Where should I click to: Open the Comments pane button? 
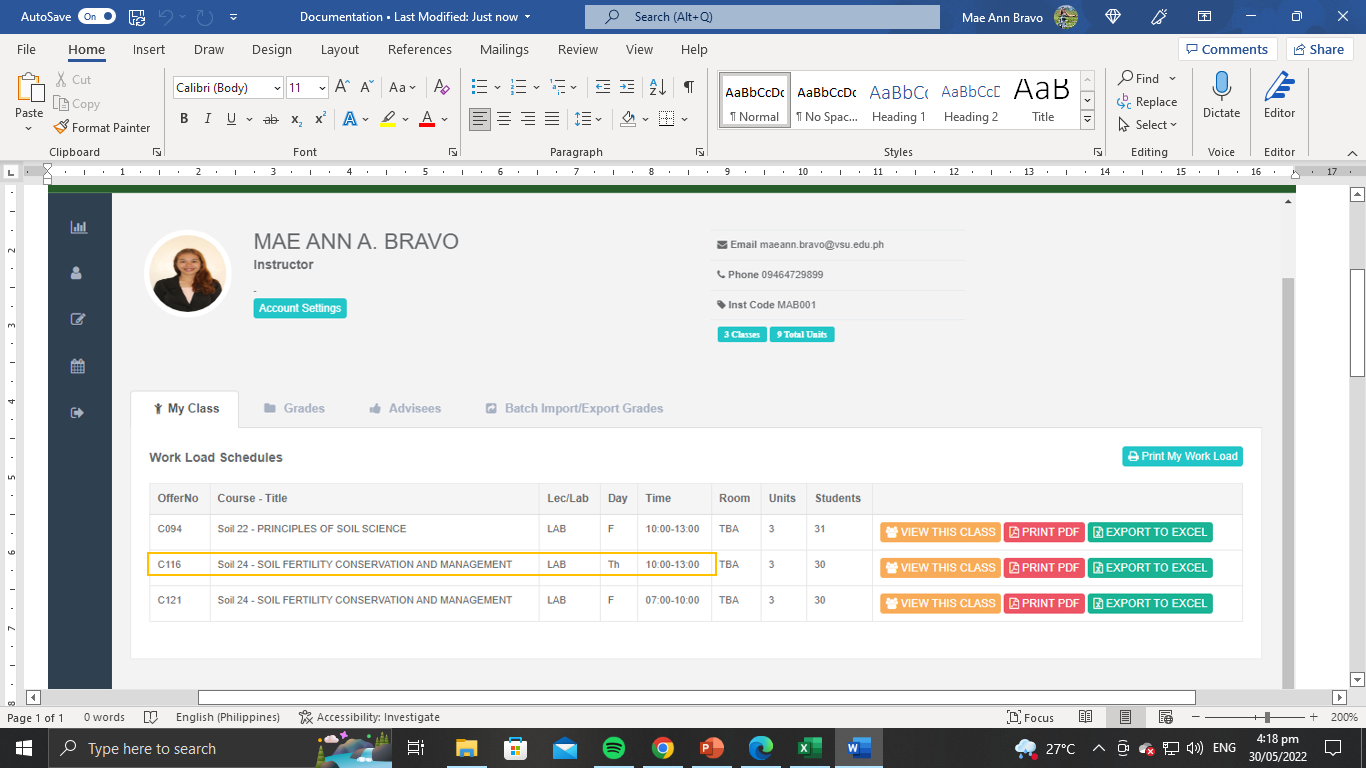1225,49
